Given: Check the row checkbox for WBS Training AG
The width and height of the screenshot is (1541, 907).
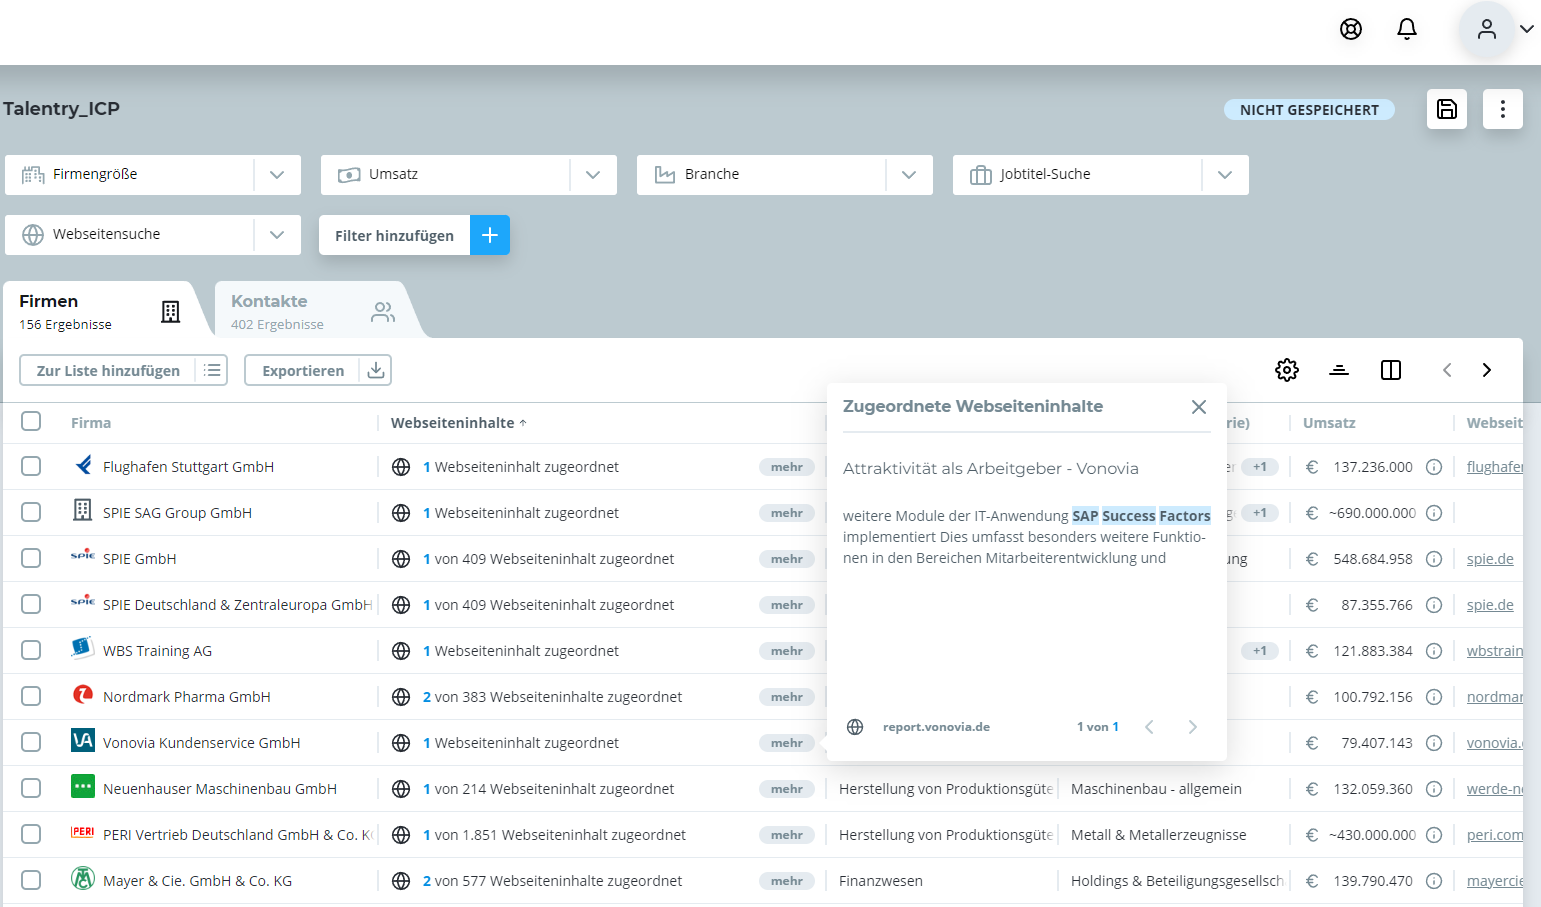Looking at the screenshot, I should [31, 650].
